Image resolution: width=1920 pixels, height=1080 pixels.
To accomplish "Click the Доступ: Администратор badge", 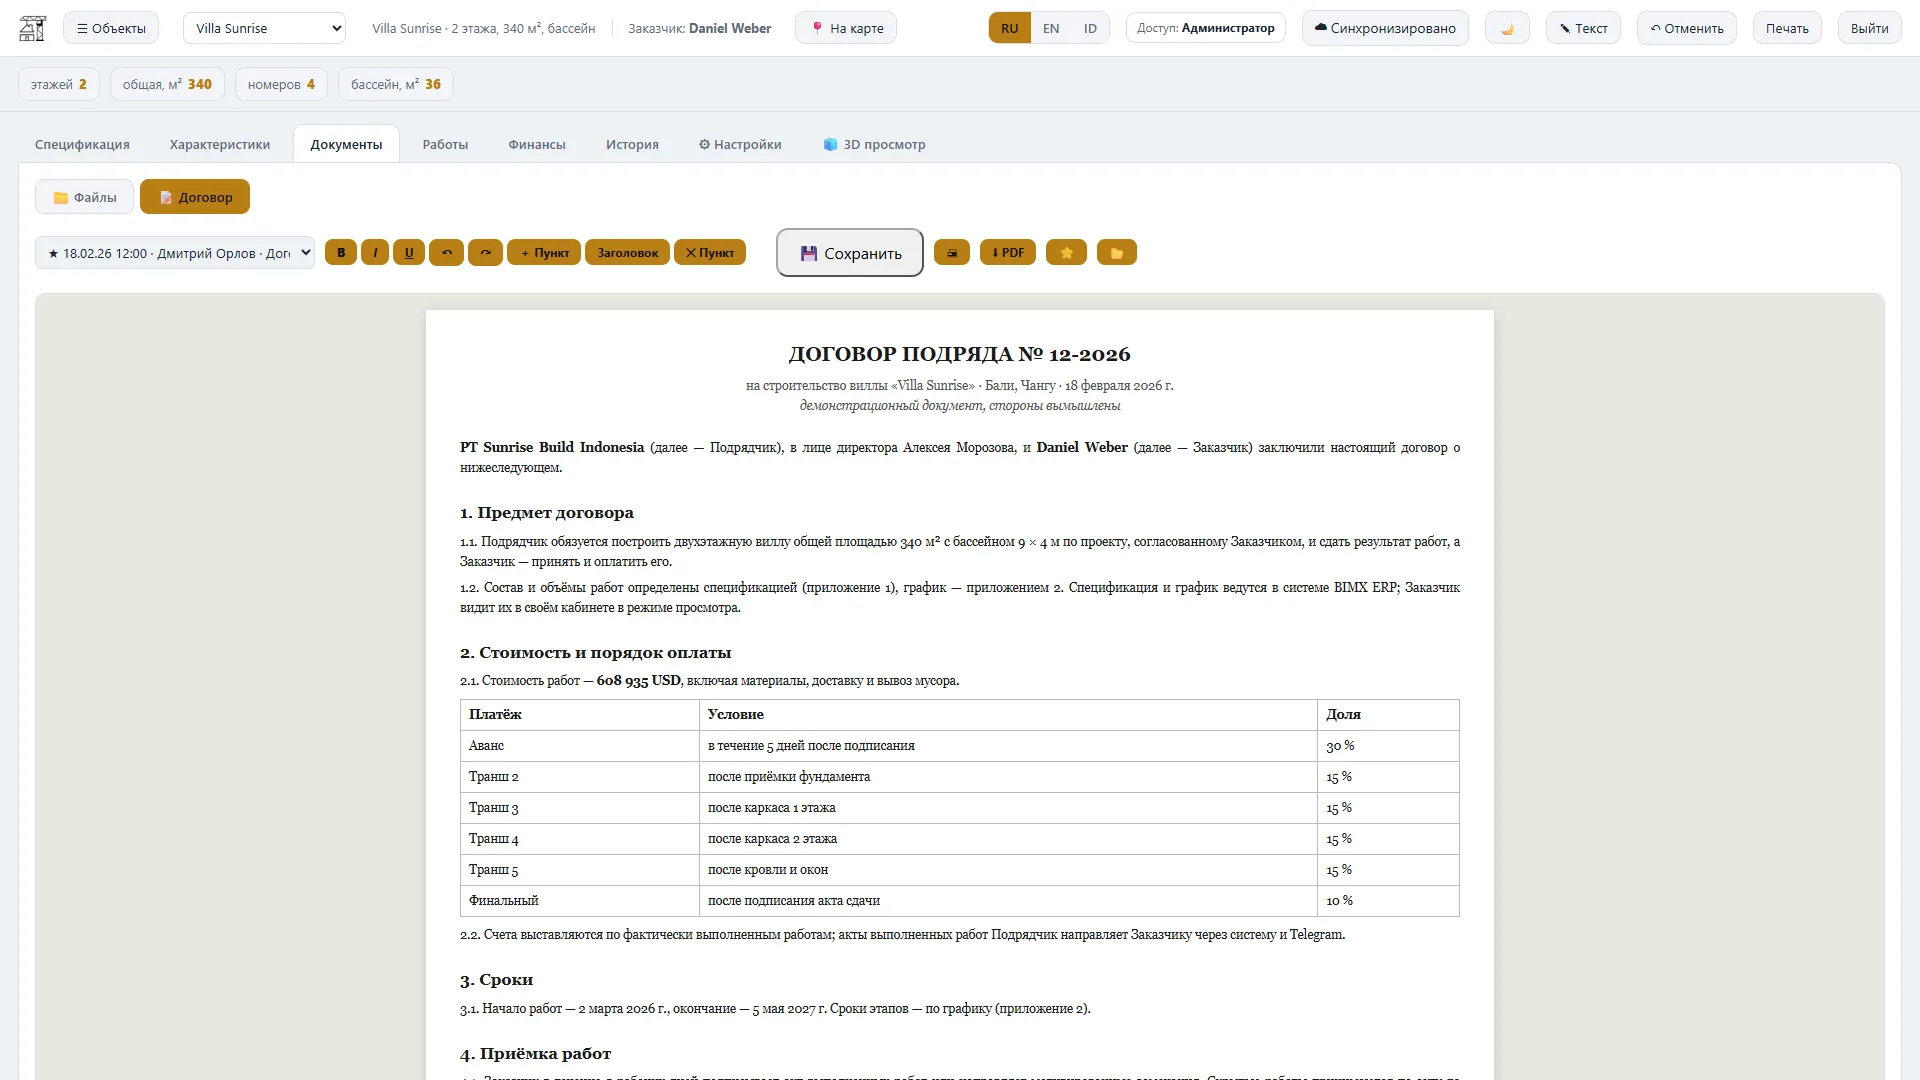I will coord(1206,28).
